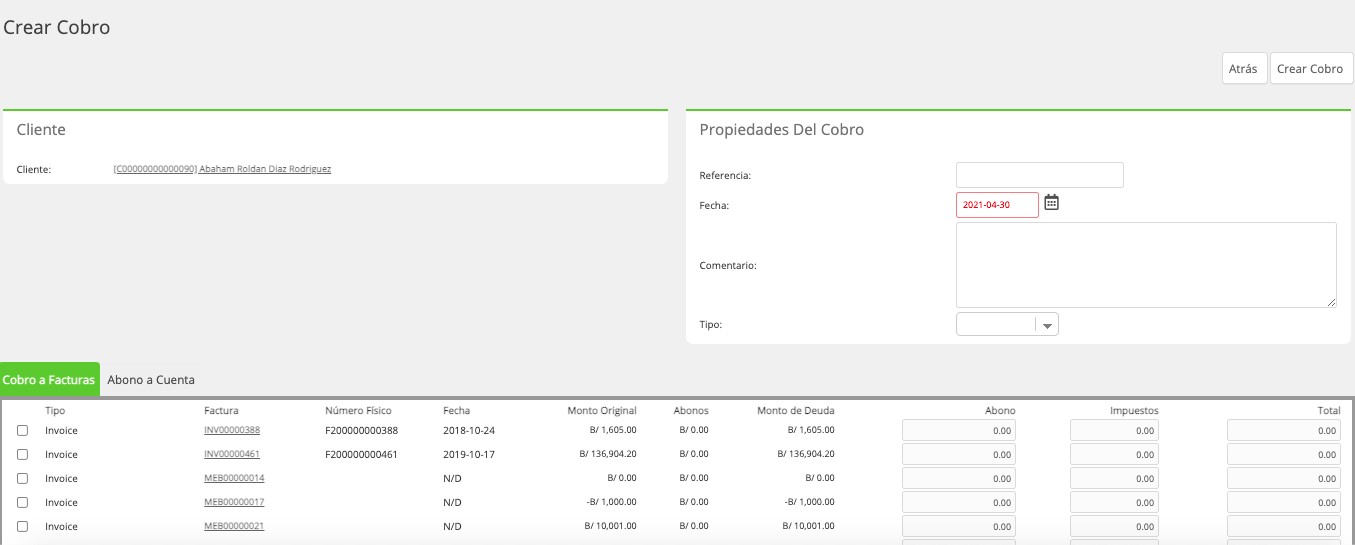The image size is (1355, 545).
Task: Click the Número Físico column header
Action: [x=358, y=411]
